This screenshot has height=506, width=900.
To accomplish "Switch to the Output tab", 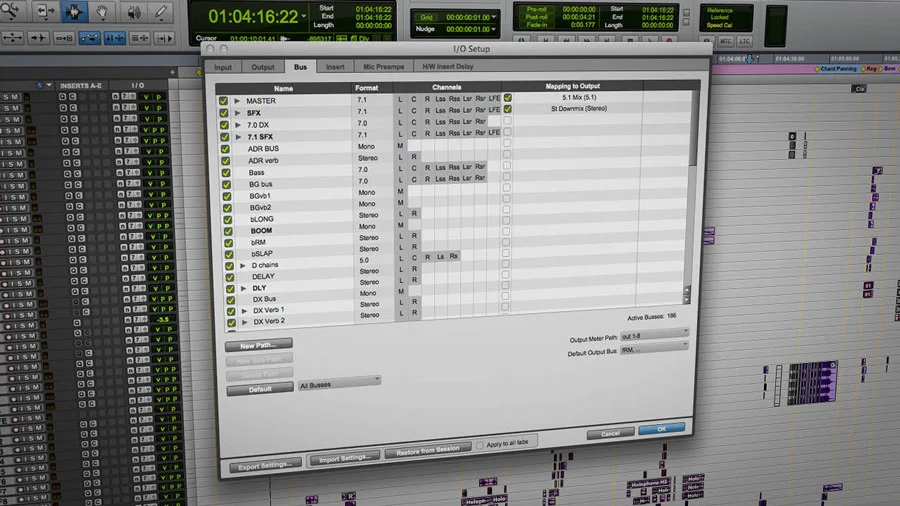I will (x=262, y=67).
